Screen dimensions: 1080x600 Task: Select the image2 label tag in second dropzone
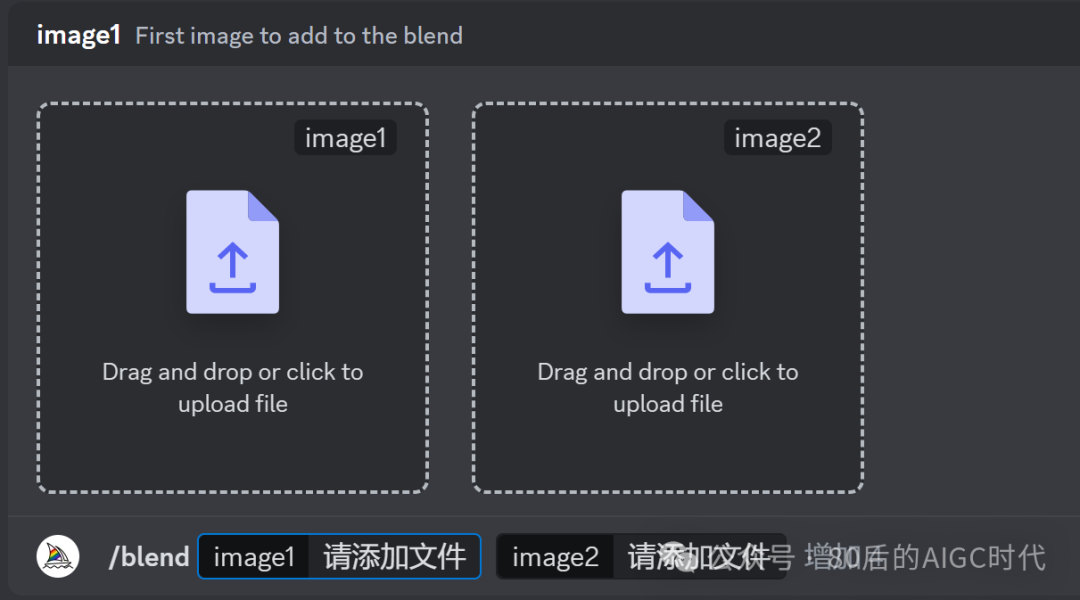[x=778, y=138]
